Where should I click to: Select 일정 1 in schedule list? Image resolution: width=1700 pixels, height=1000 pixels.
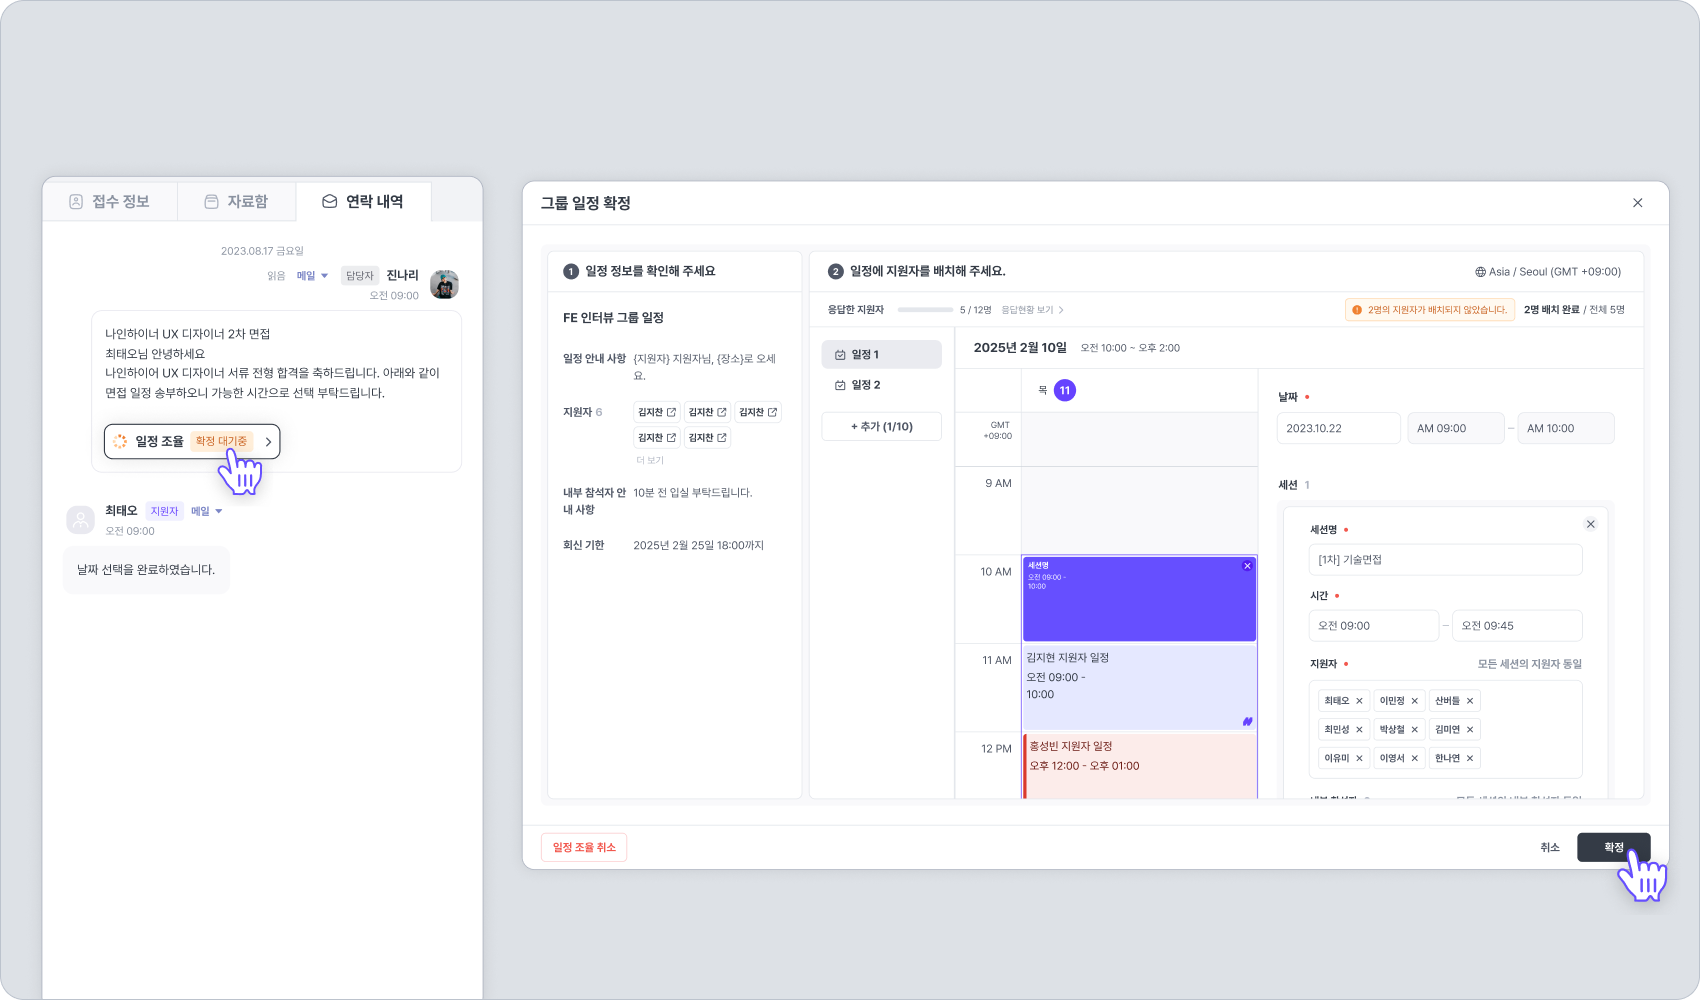pyautogui.click(x=881, y=355)
